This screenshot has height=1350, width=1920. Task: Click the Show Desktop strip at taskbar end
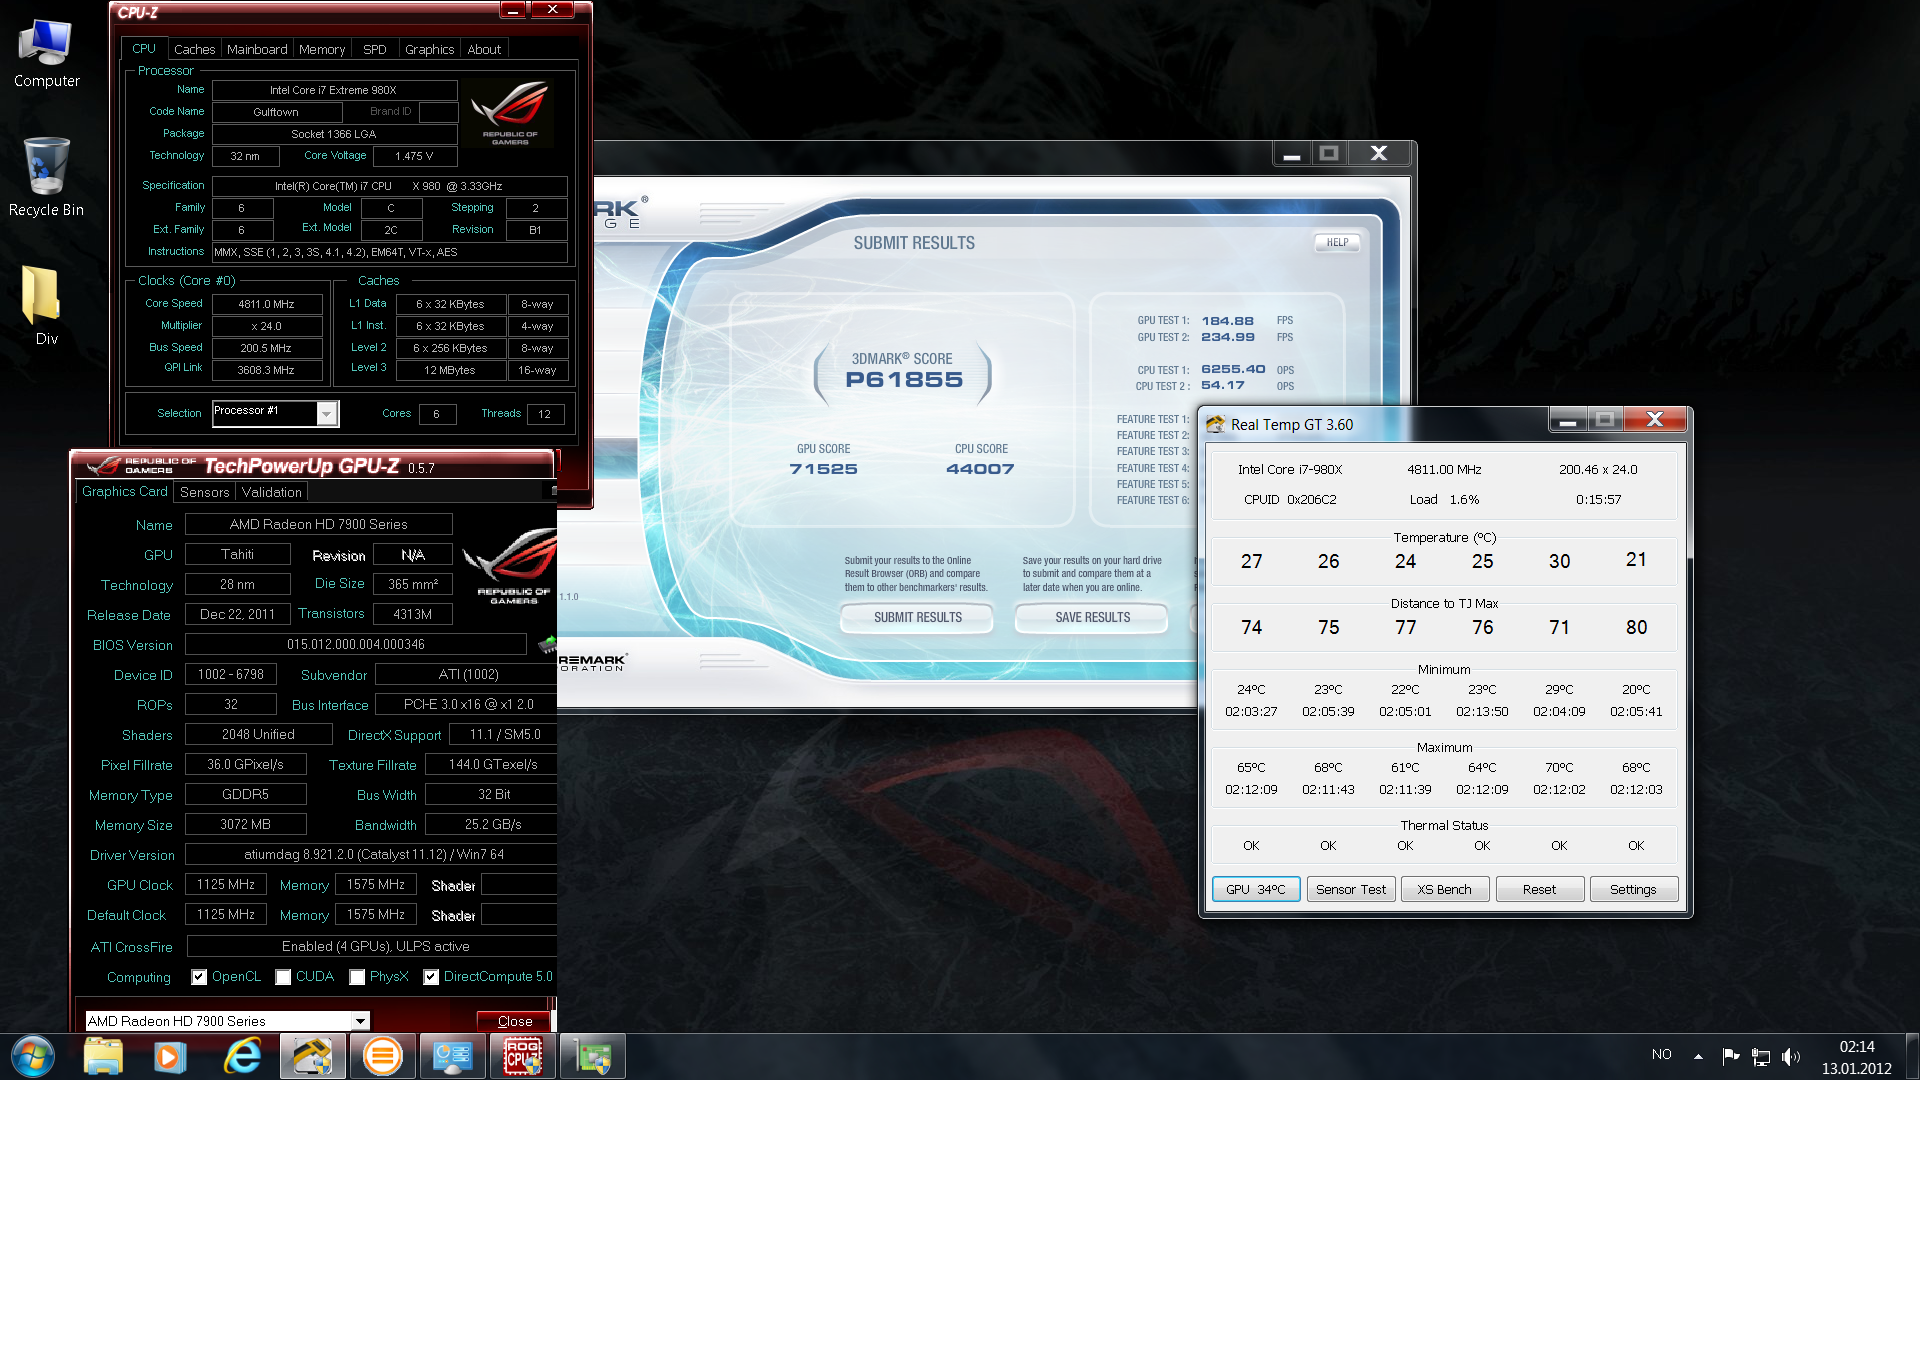point(1912,1056)
